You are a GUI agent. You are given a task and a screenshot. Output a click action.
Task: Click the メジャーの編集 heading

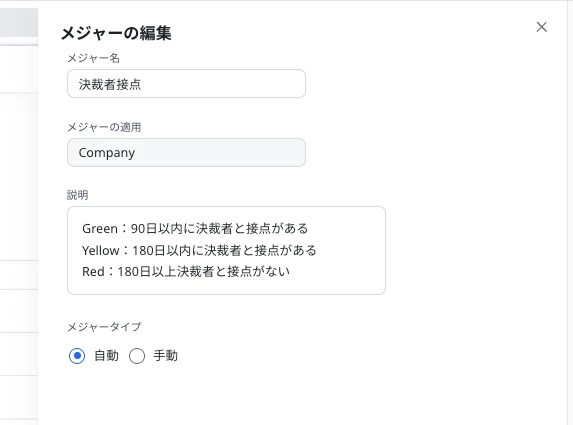[116, 33]
